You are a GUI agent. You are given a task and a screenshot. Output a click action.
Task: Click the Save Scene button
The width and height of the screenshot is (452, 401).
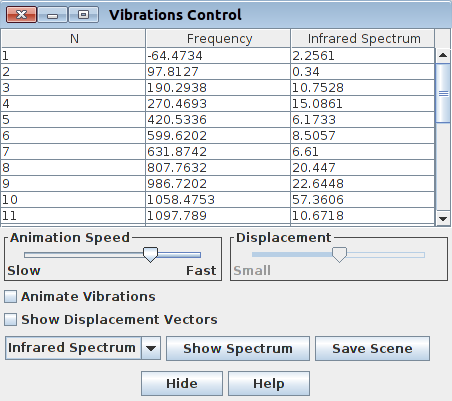point(372,349)
